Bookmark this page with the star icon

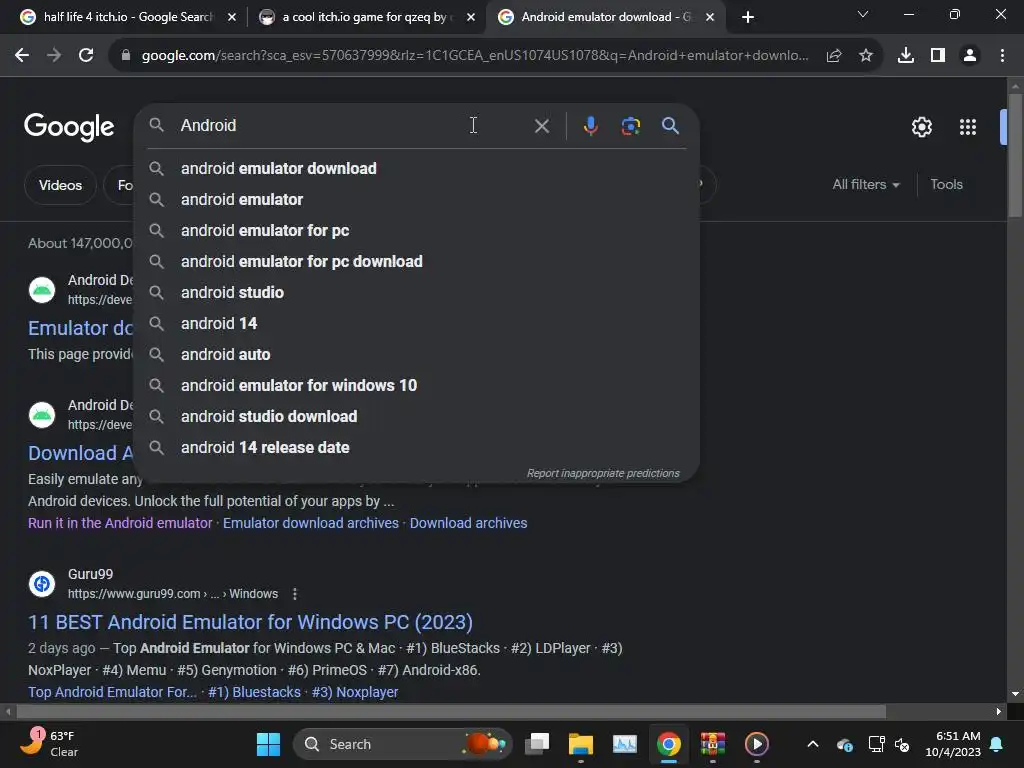[x=866, y=56]
